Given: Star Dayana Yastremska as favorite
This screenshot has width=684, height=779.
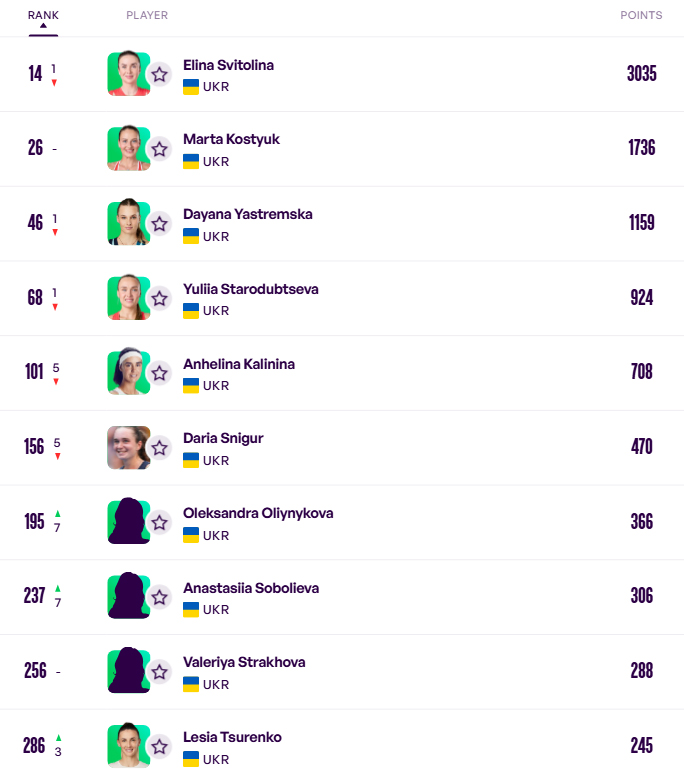Looking at the screenshot, I should pos(159,223).
